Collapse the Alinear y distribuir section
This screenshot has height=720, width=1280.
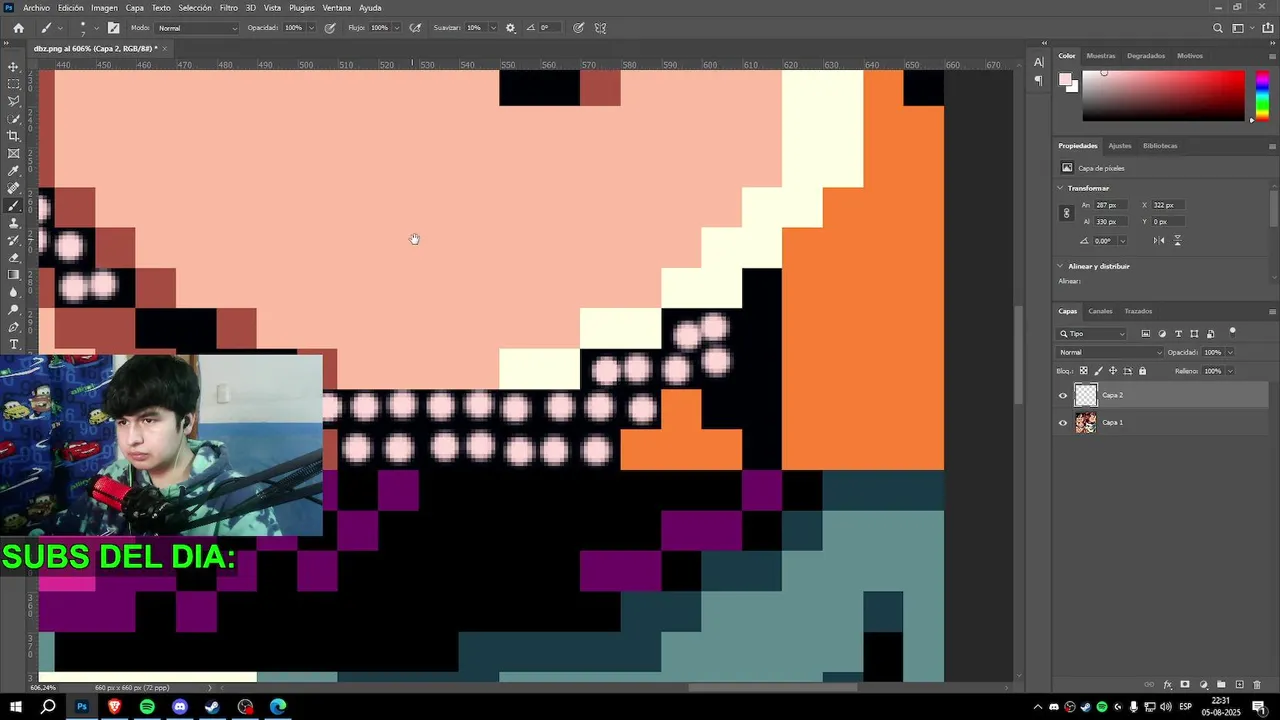[x=1061, y=266]
